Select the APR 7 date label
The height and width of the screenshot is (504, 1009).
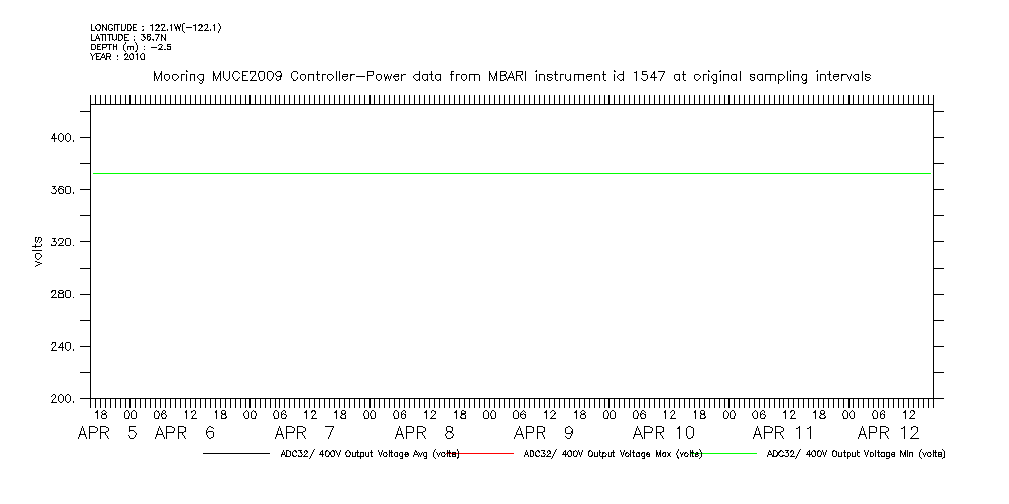tap(305, 434)
